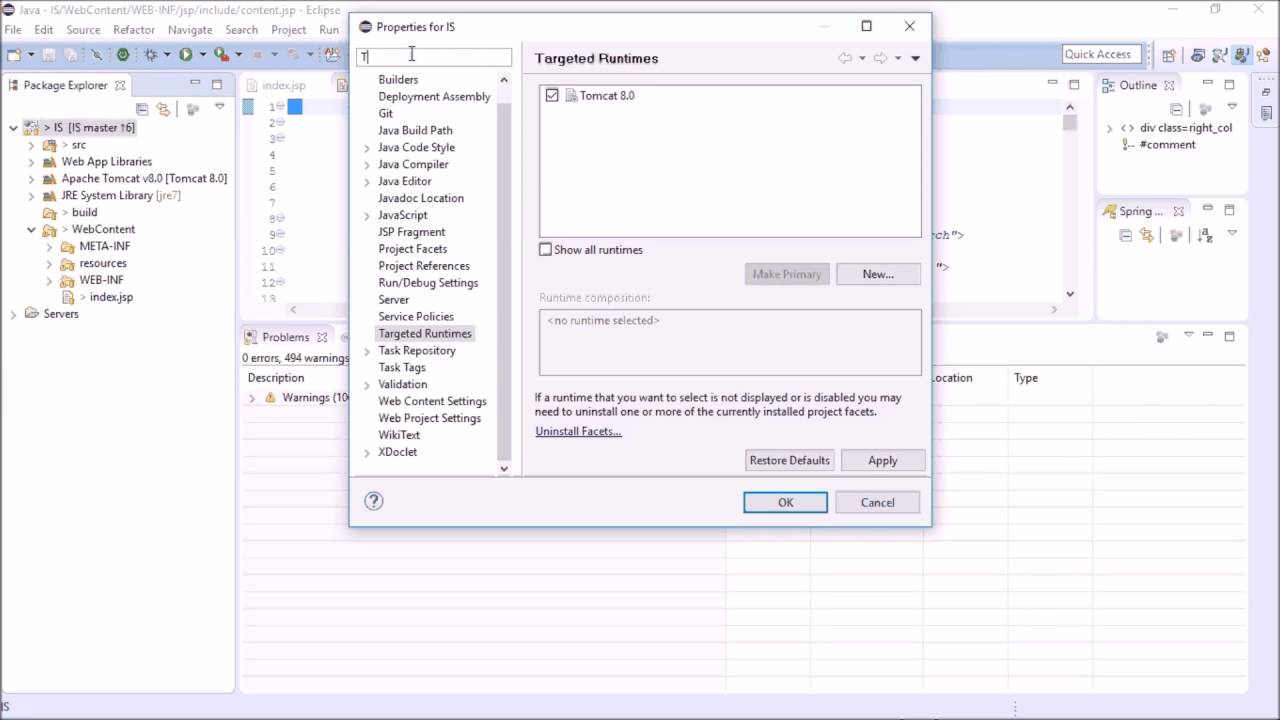Select Server in properties list
The height and width of the screenshot is (720, 1280).
click(x=394, y=300)
